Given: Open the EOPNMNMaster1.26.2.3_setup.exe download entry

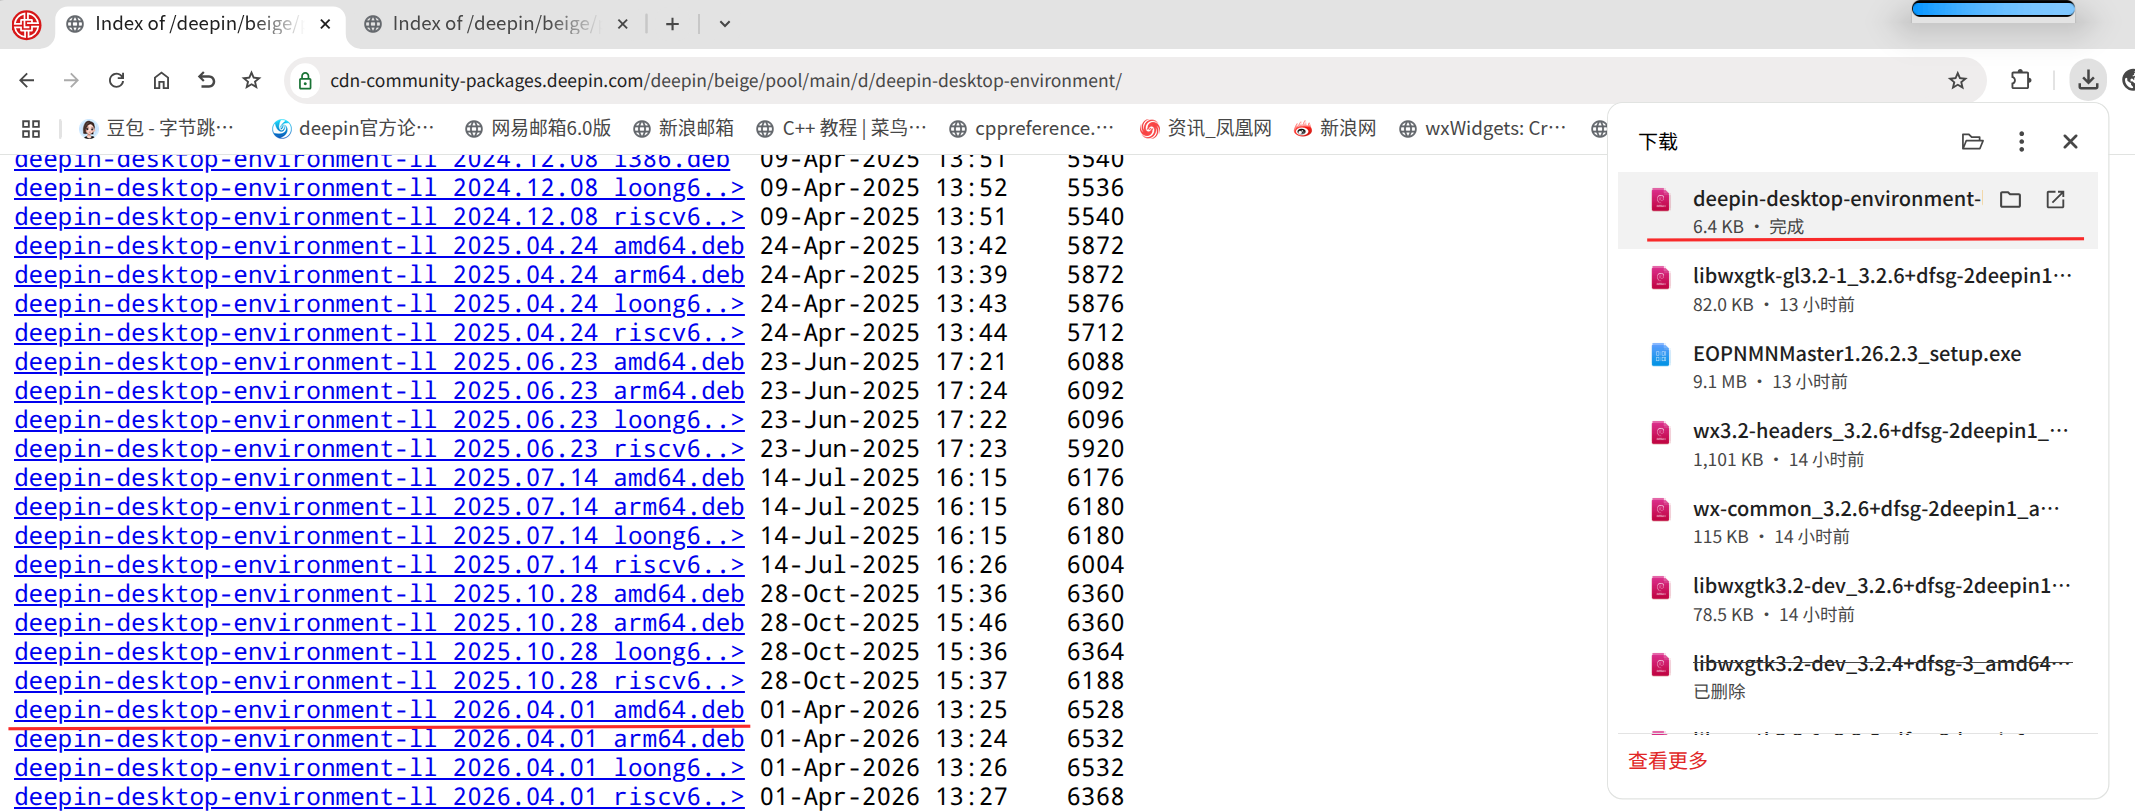Looking at the screenshot, I should (1857, 366).
